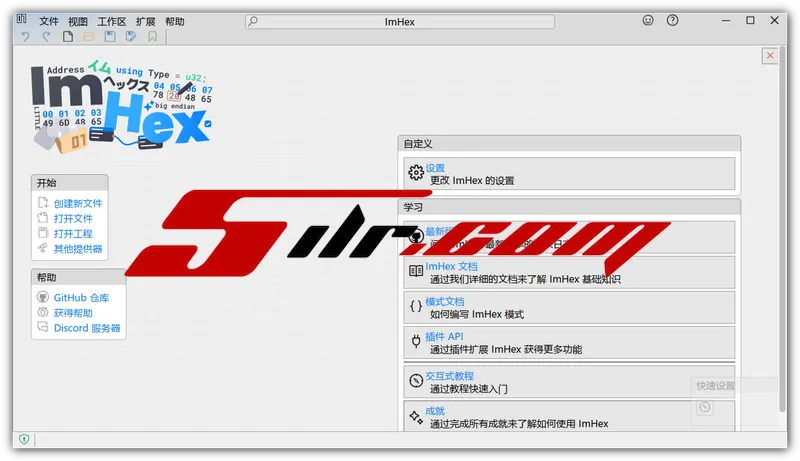The width and height of the screenshot is (800, 461).
Task: Click the question mark help icon
Action: [672, 20]
